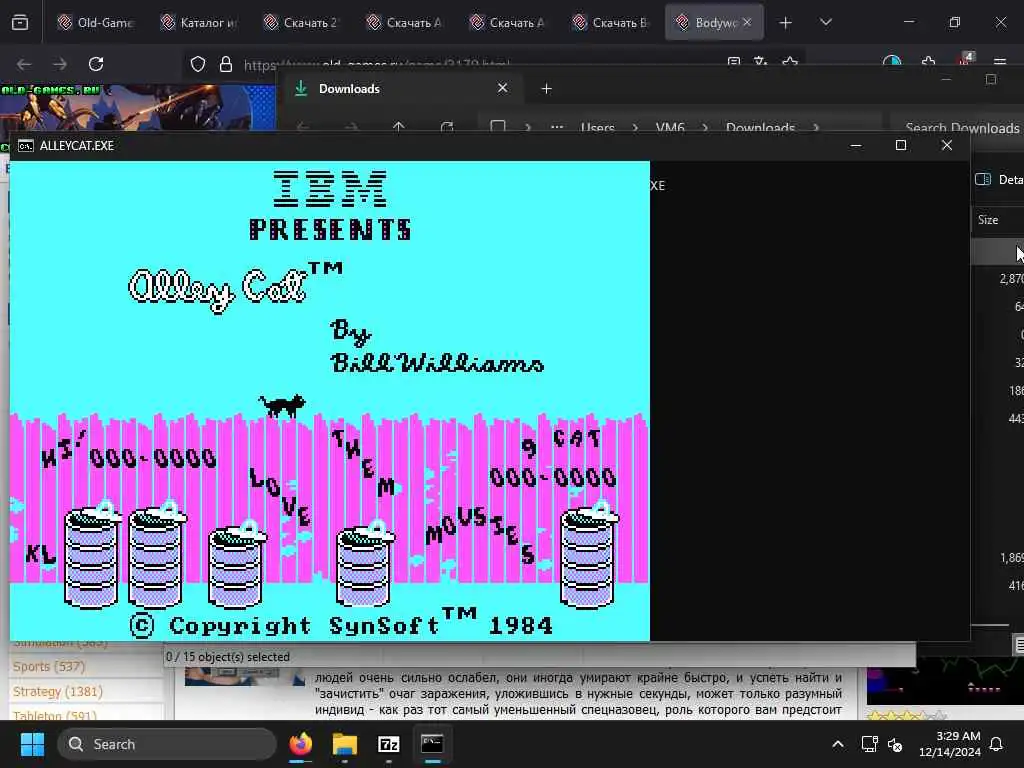The height and width of the screenshot is (768, 1024).
Task: Click the old-games.ru site logo
Action: click(51, 90)
